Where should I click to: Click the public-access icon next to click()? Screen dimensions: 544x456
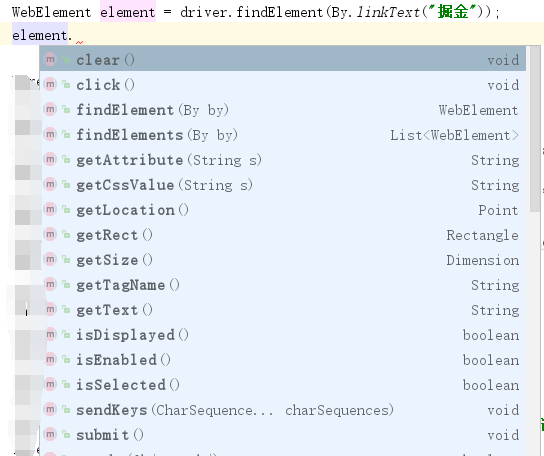(x=66, y=84)
